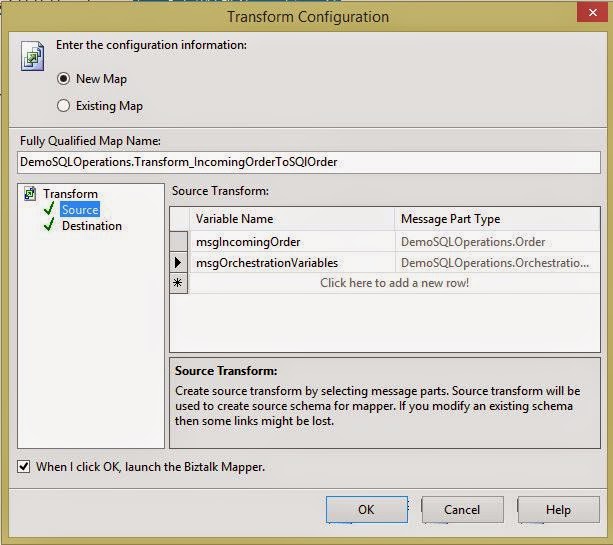Click the green checkmark beside Source

pos(49,209)
